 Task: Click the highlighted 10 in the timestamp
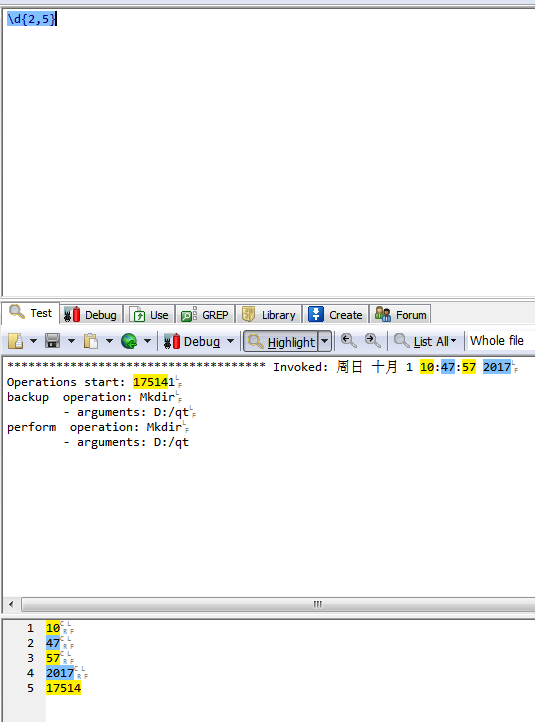pyautogui.click(x=427, y=367)
